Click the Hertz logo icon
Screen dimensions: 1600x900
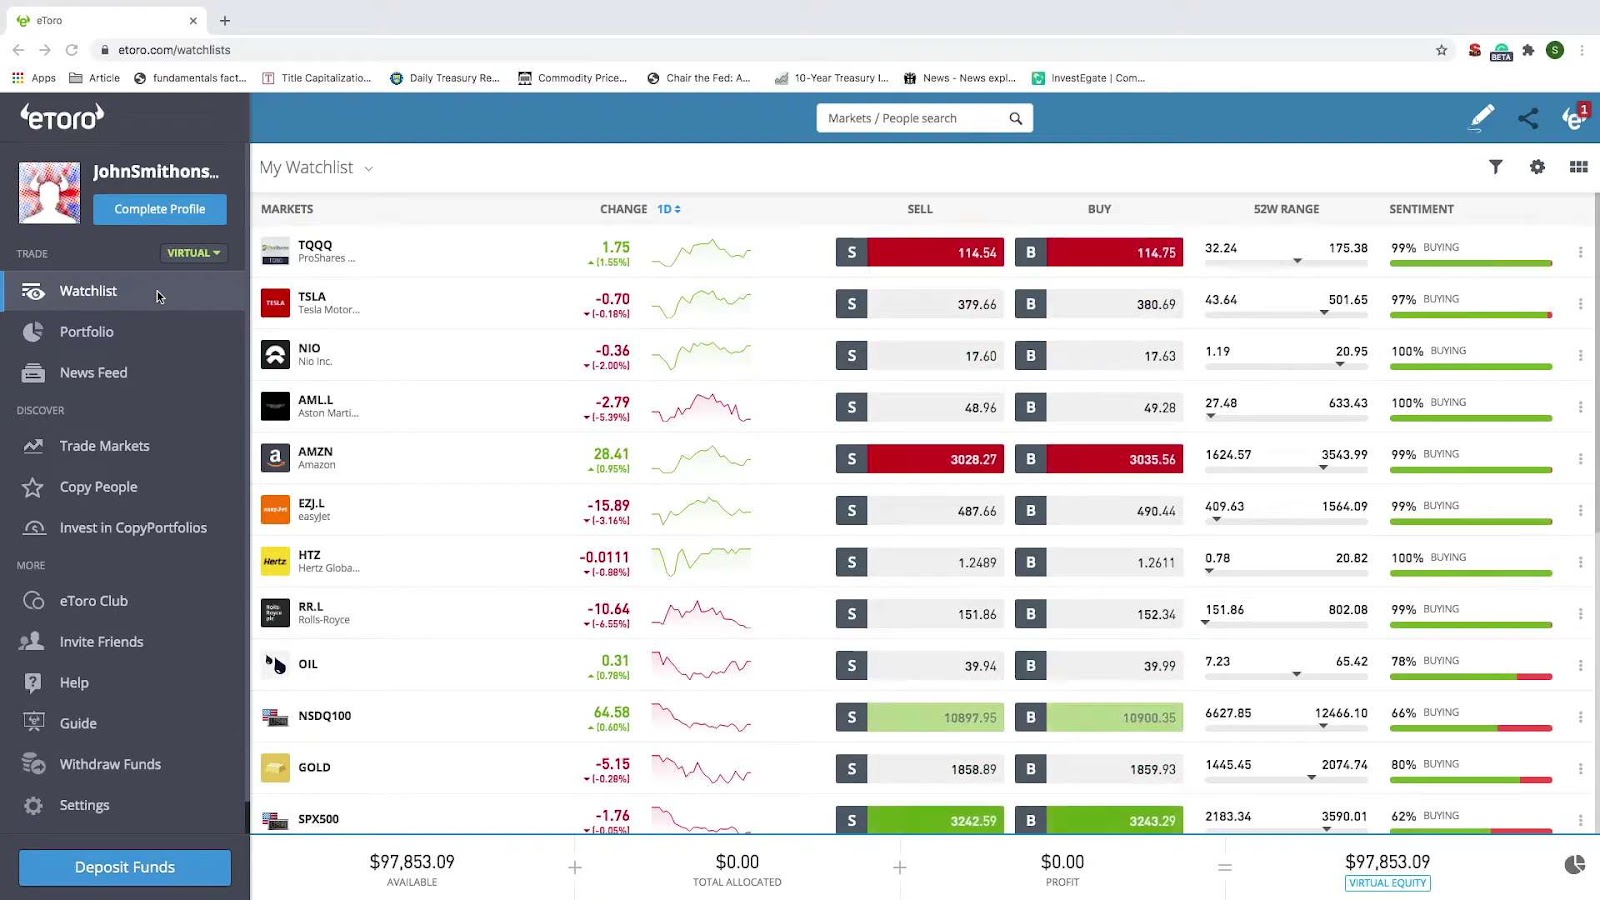point(275,561)
